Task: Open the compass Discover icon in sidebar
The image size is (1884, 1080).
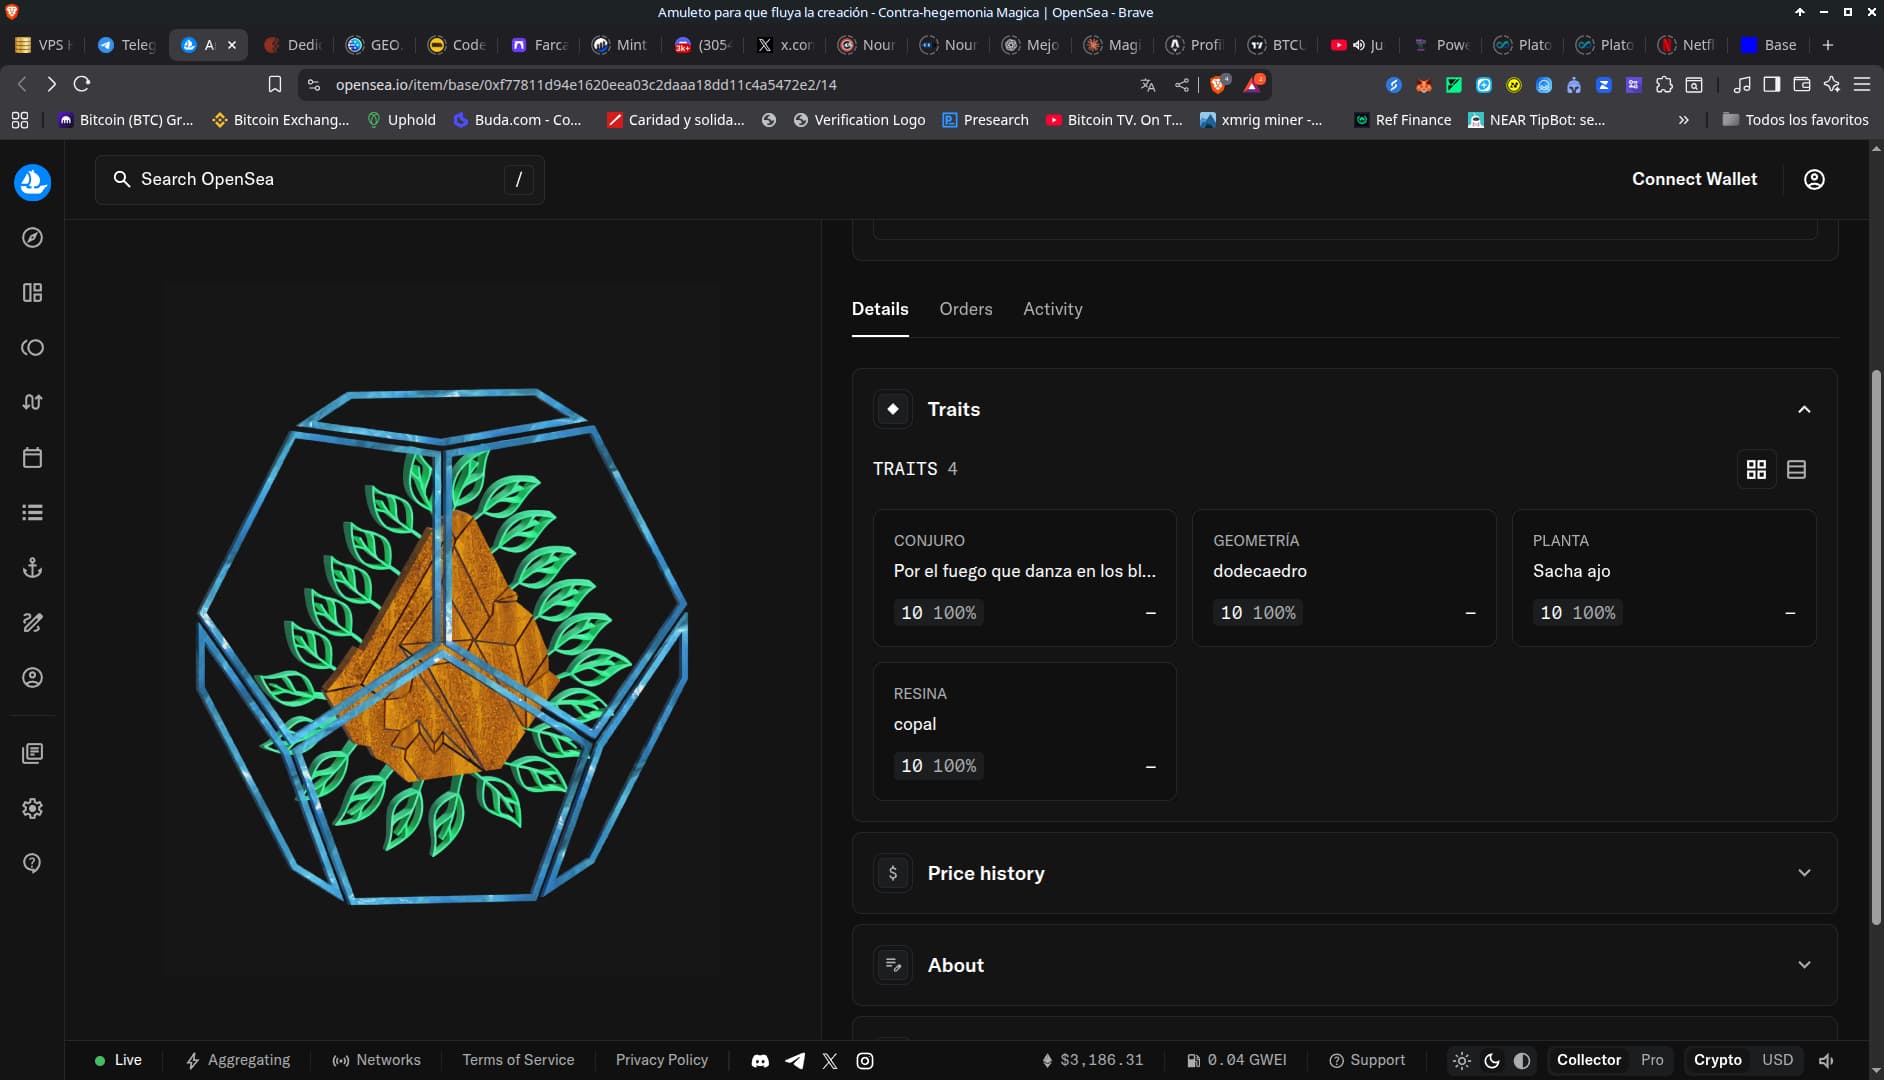Action: 32,238
